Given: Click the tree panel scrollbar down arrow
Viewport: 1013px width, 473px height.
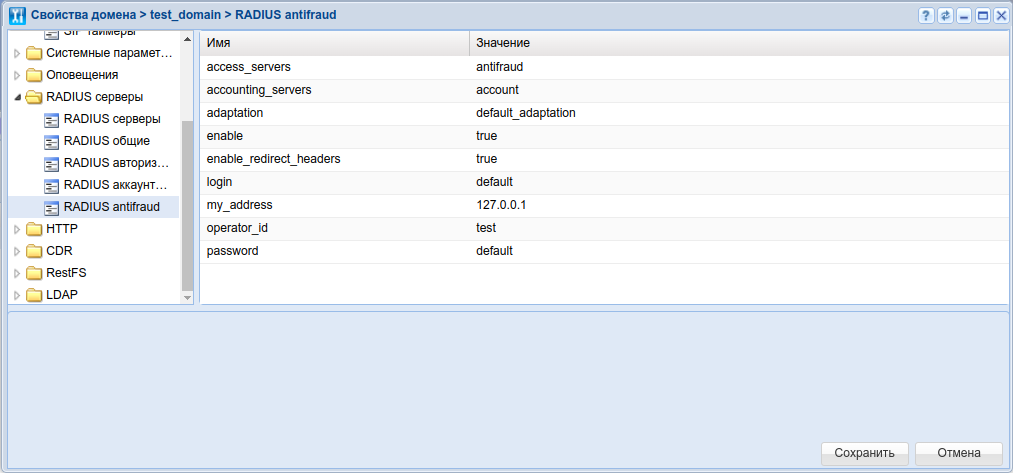Looking at the screenshot, I should 187,297.
